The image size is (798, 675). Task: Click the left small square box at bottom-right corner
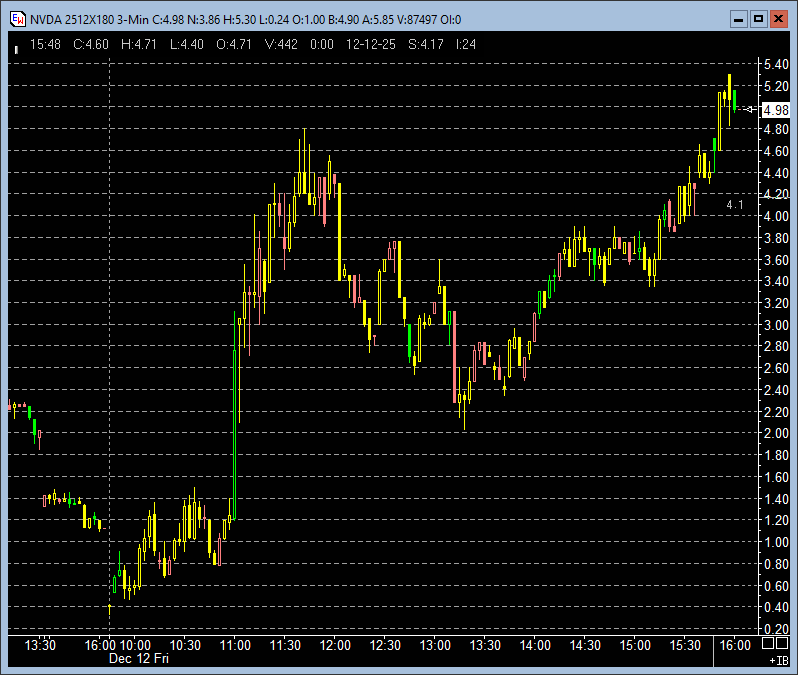pyautogui.click(x=769, y=641)
